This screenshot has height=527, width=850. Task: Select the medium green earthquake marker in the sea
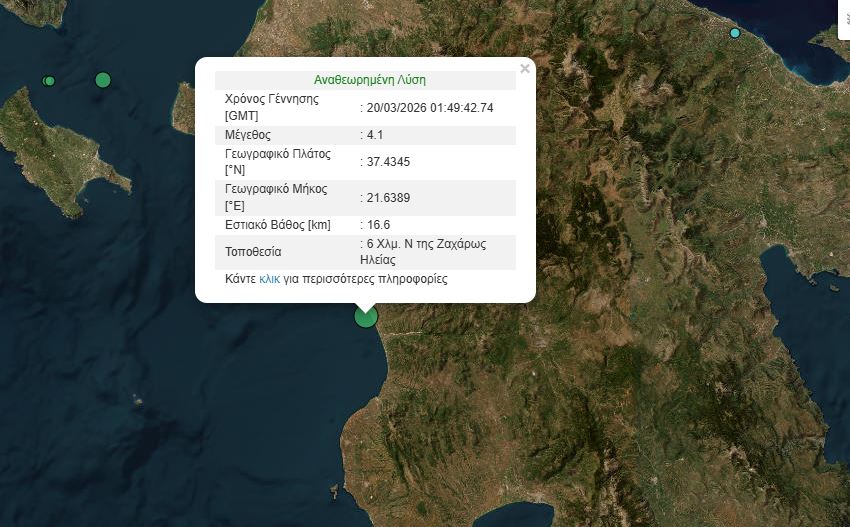103,80
